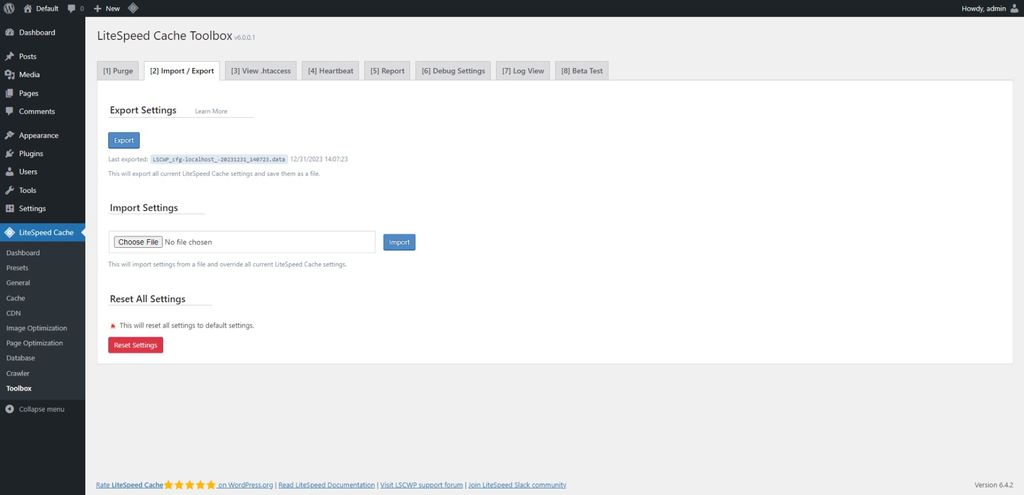Click the Version 6.4.2 footer text

point(993,485)
